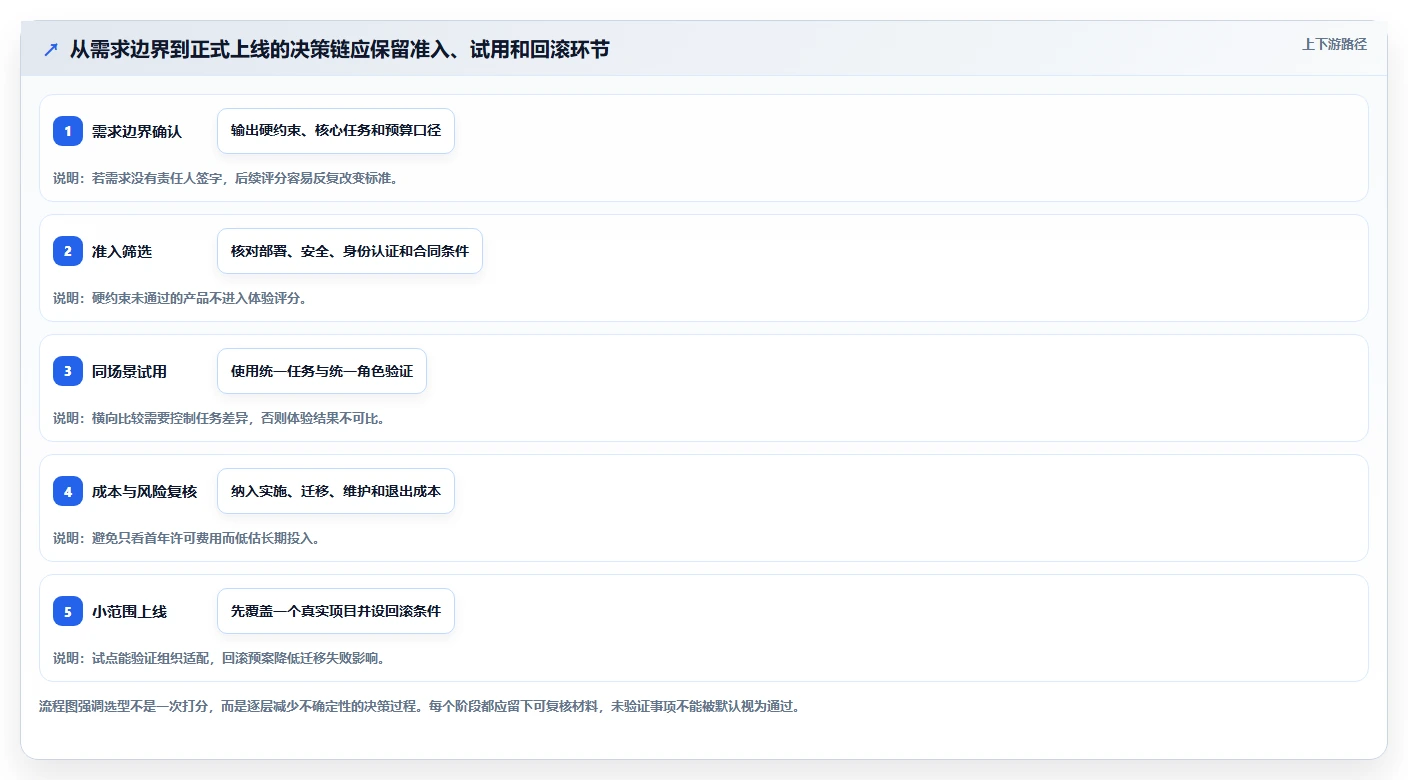Click the 纳入实施、迁移、维护和退出成本 box

point(336,491)
